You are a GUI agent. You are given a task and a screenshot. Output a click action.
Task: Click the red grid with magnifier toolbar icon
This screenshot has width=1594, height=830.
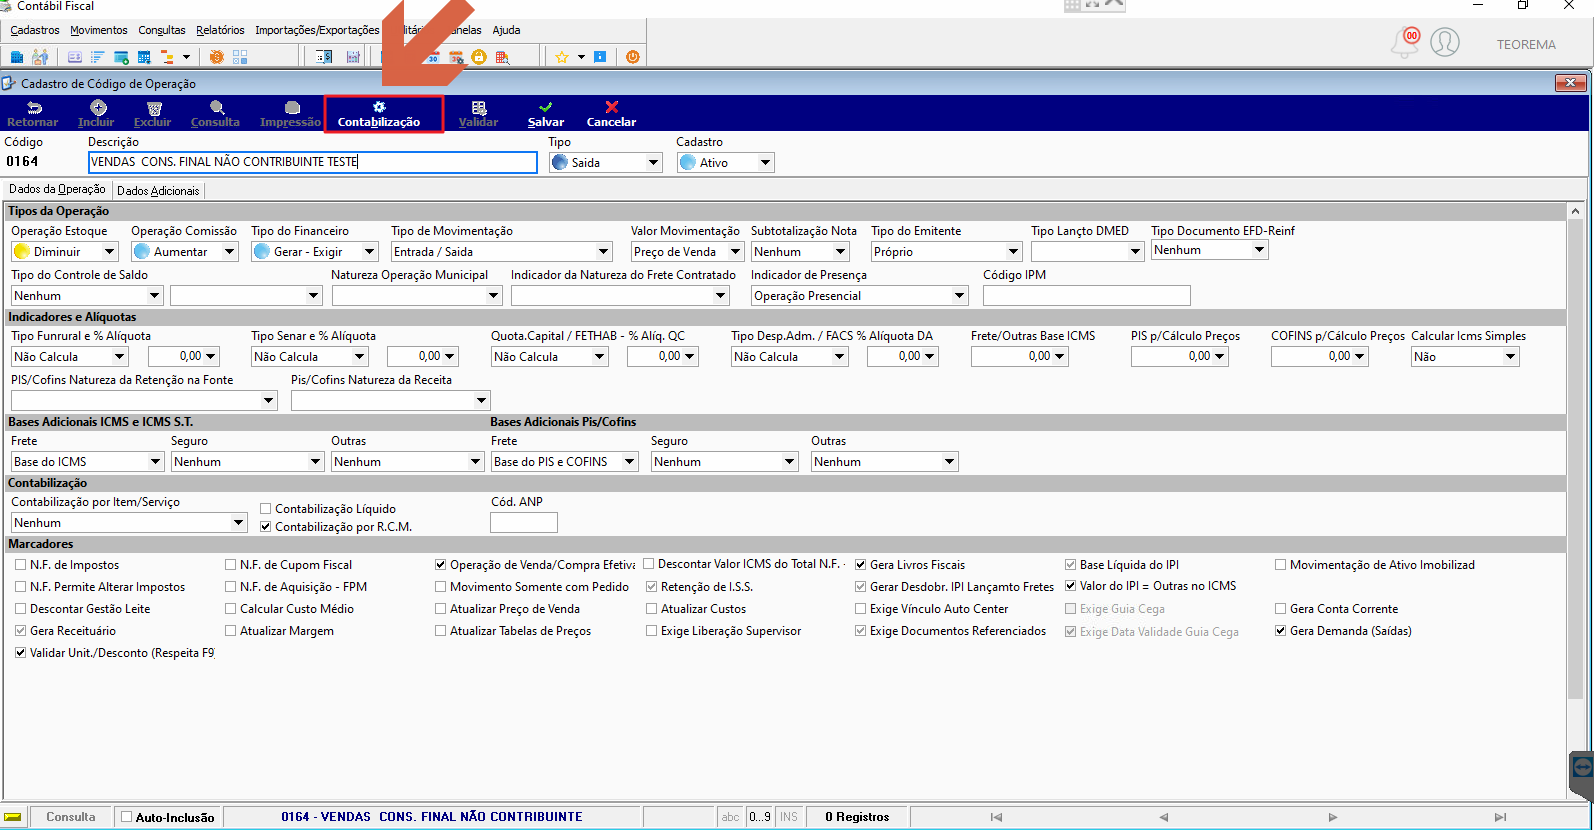[502, 57]
